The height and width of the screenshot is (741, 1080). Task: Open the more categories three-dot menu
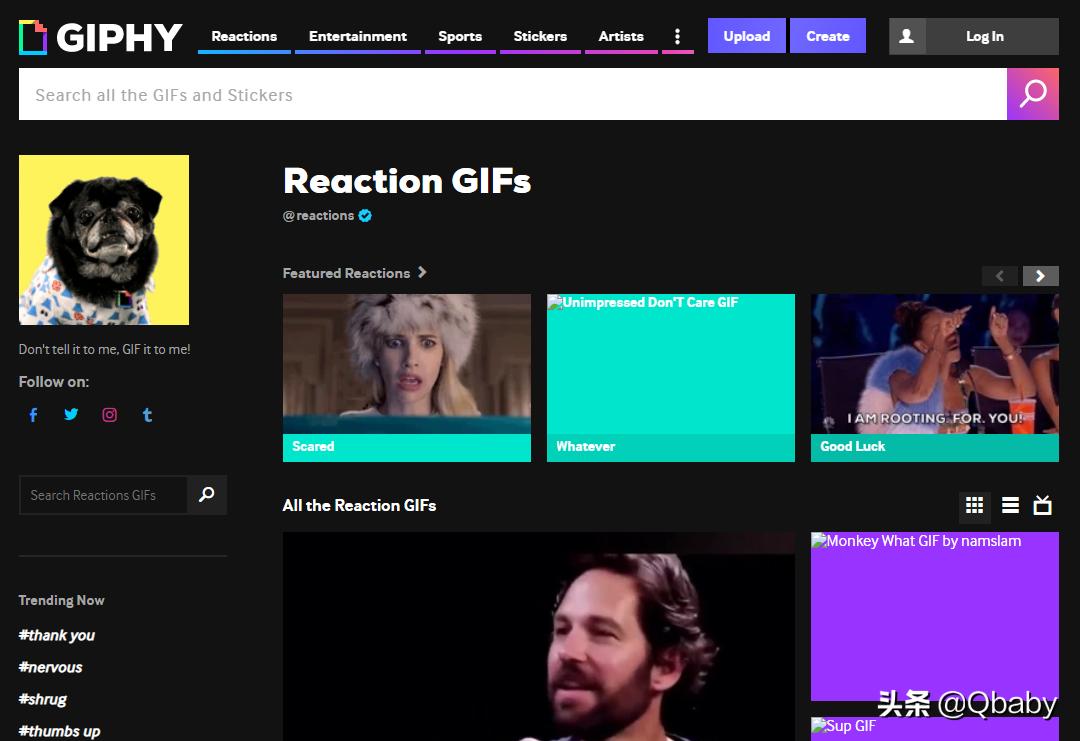pos(677,36)
